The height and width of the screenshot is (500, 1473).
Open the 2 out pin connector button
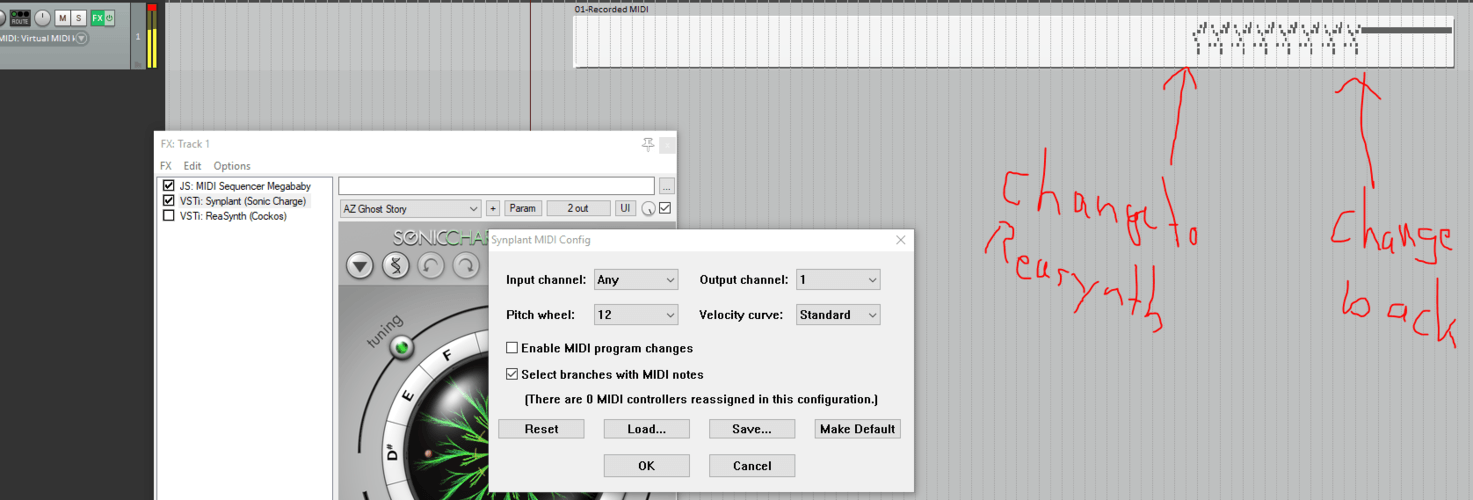pos(578,209)
